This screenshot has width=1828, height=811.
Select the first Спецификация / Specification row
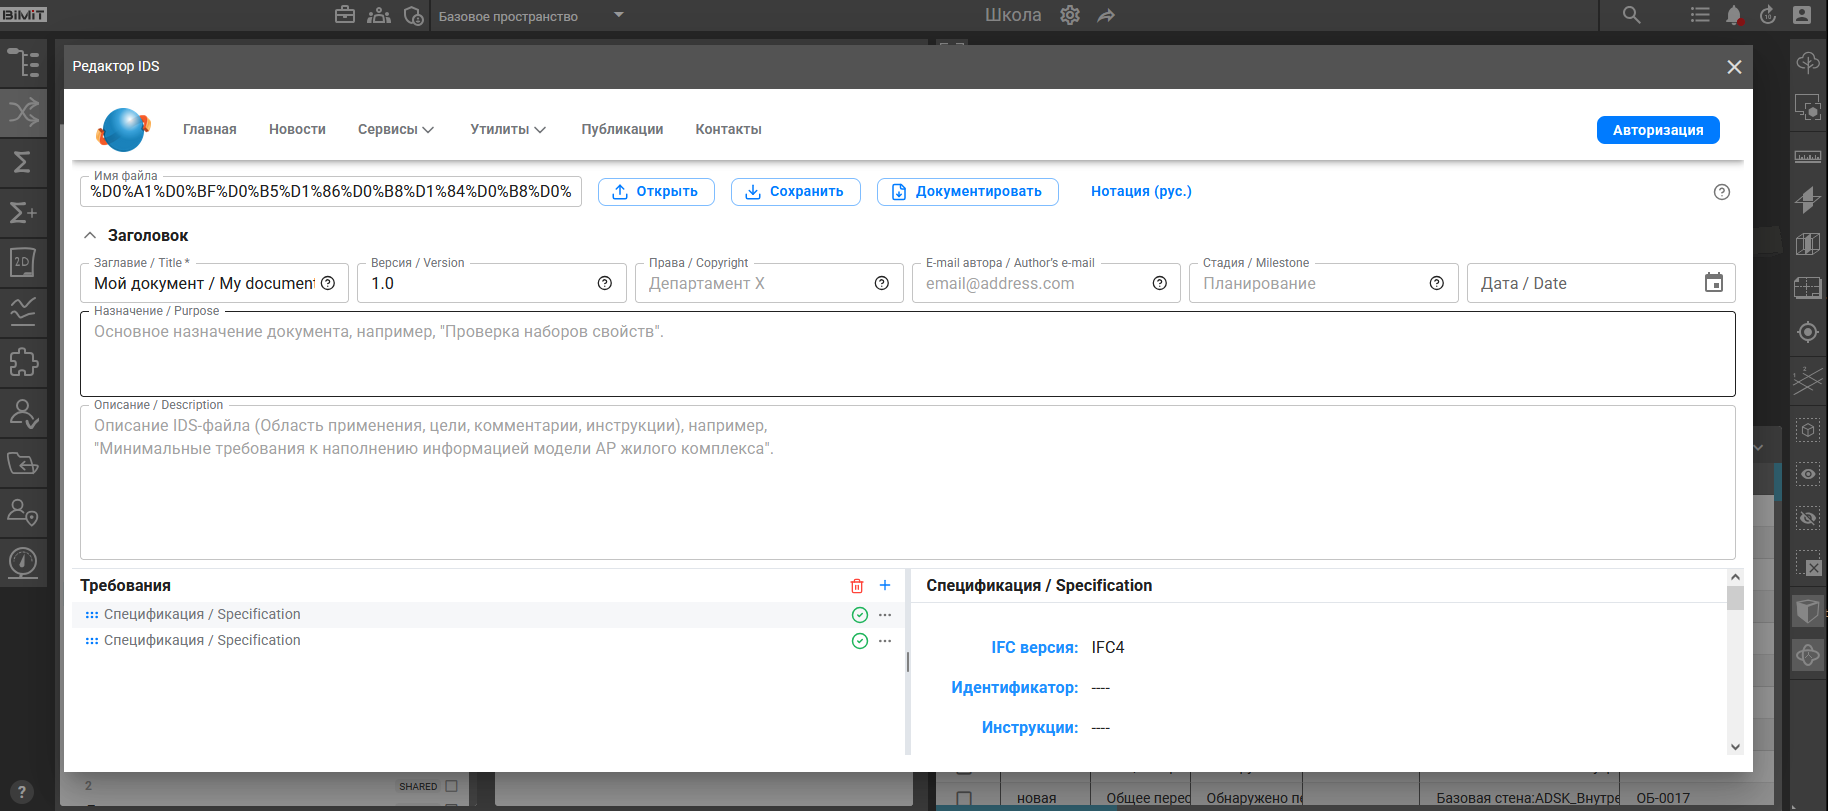coord(486,615)
